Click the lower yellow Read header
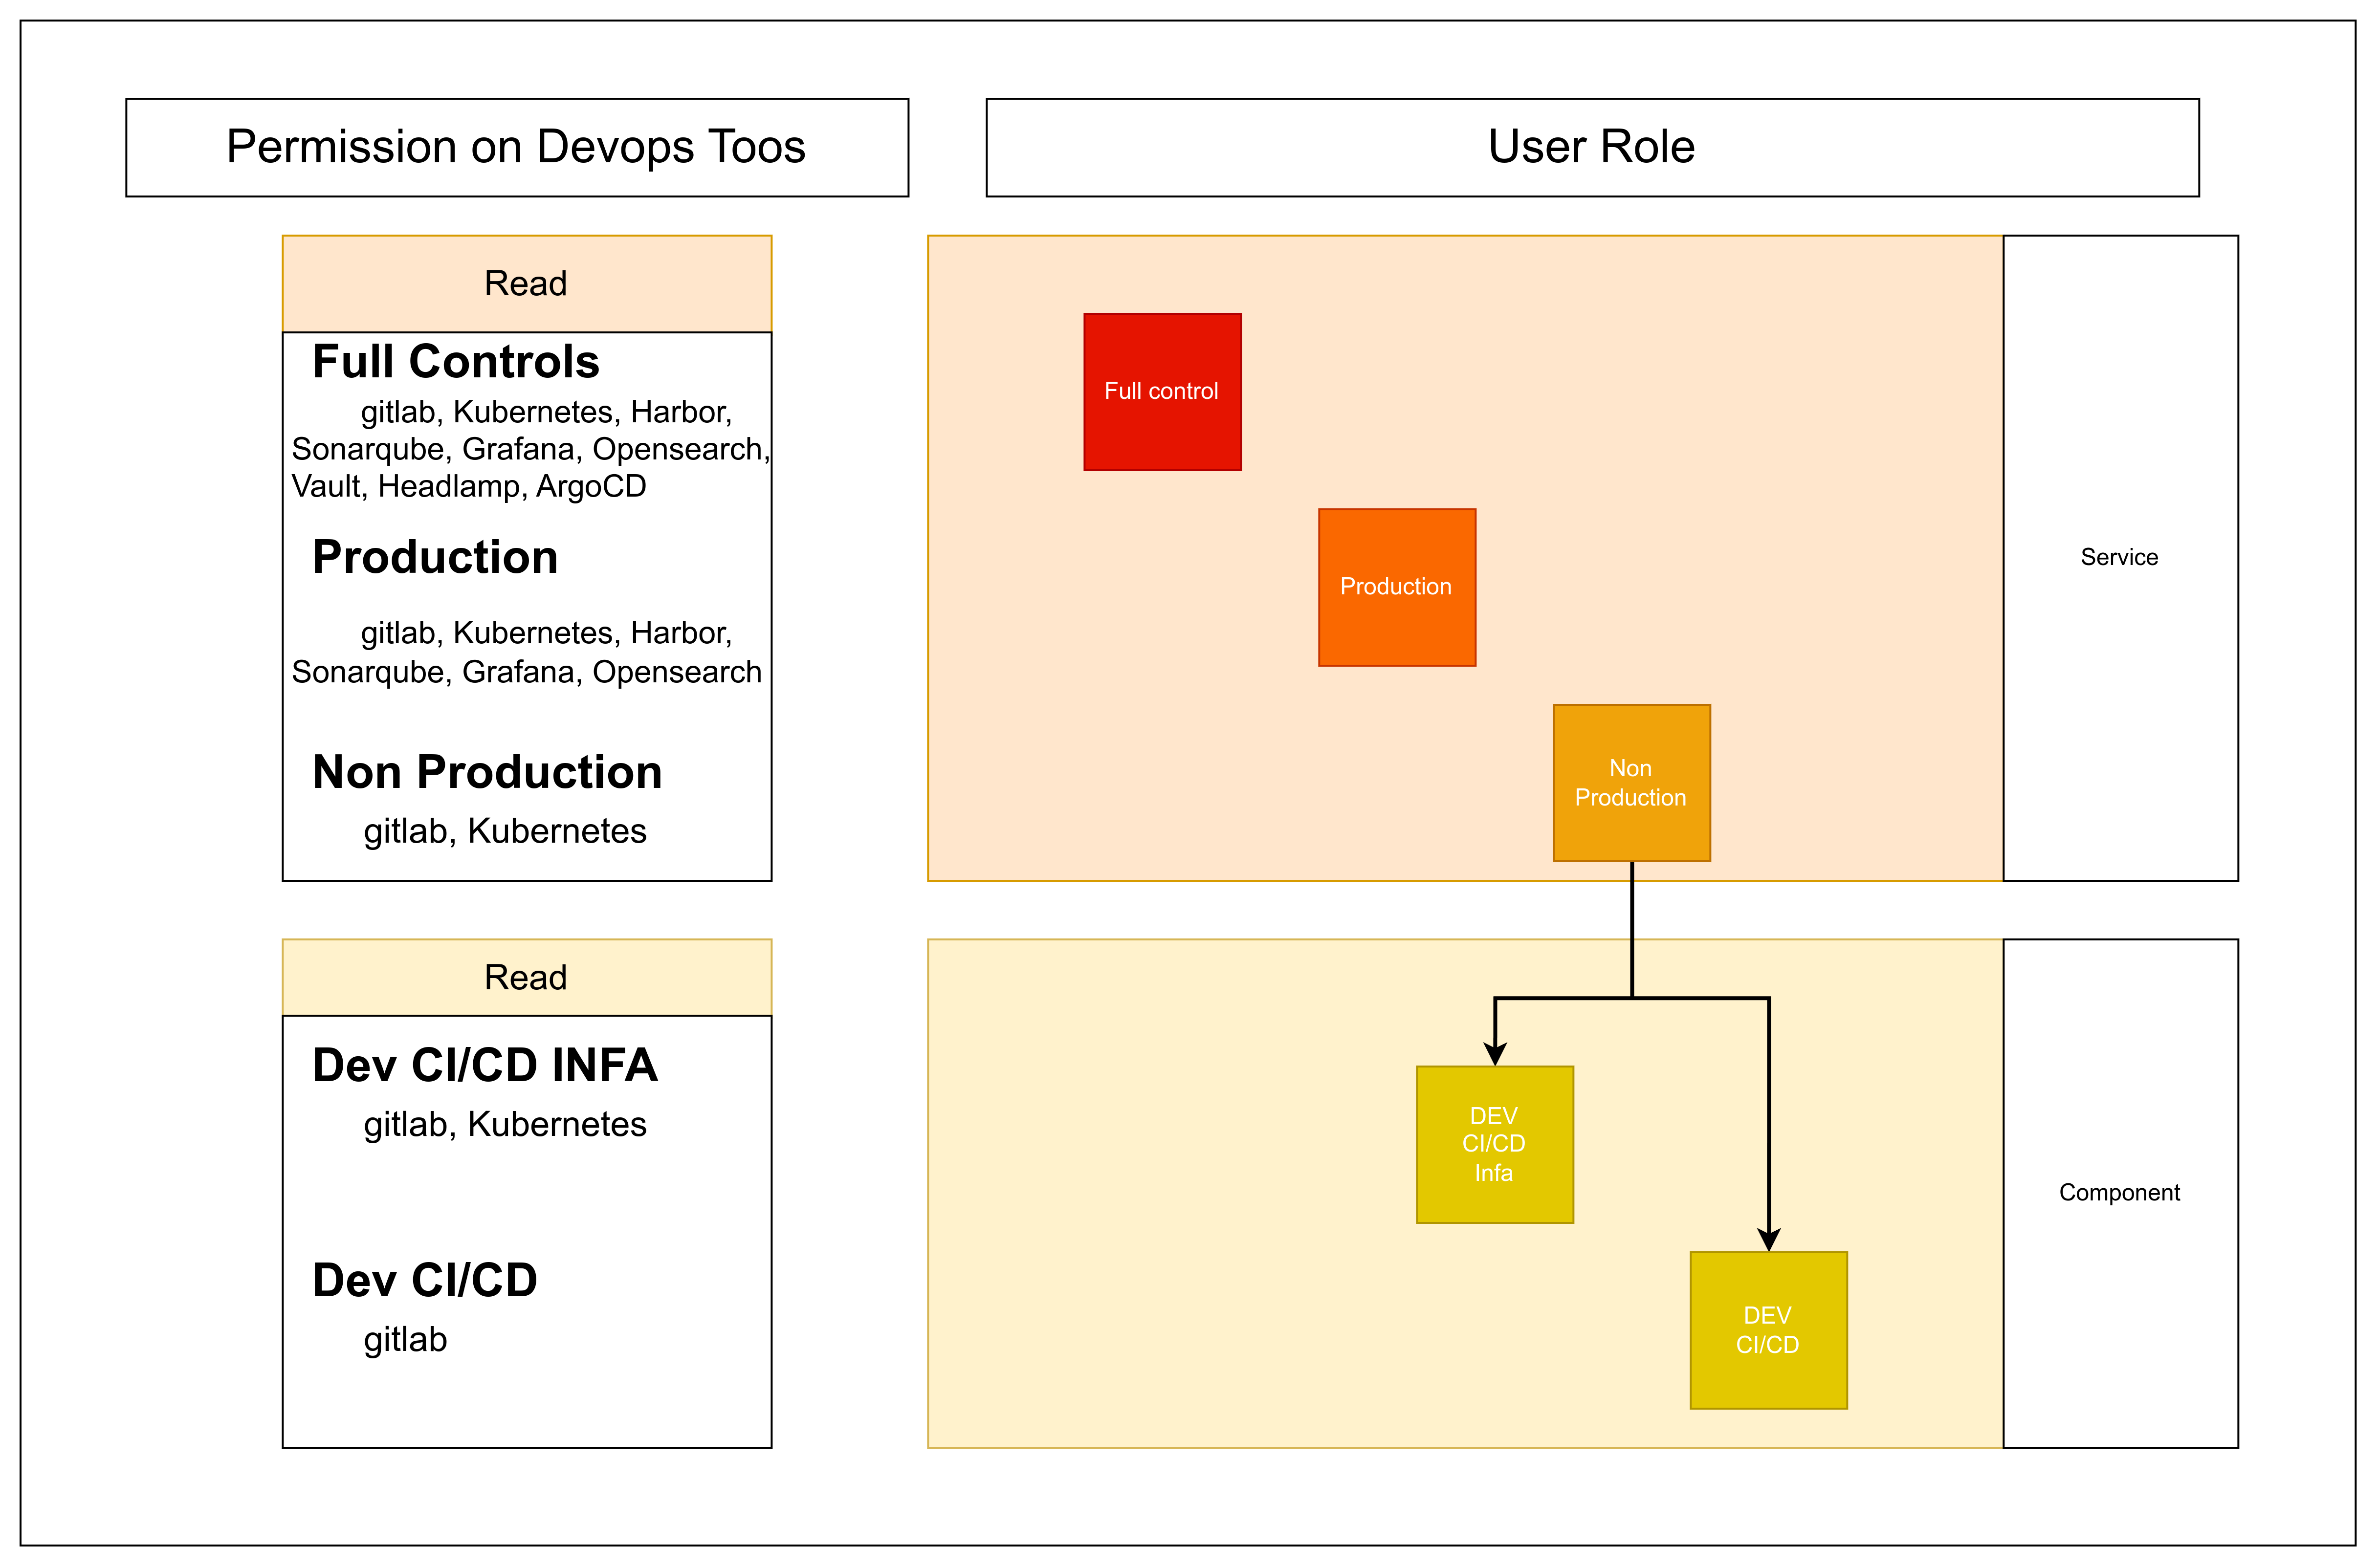The height and width of the screenshot is (1568, 2378). (x=527, y=977)
